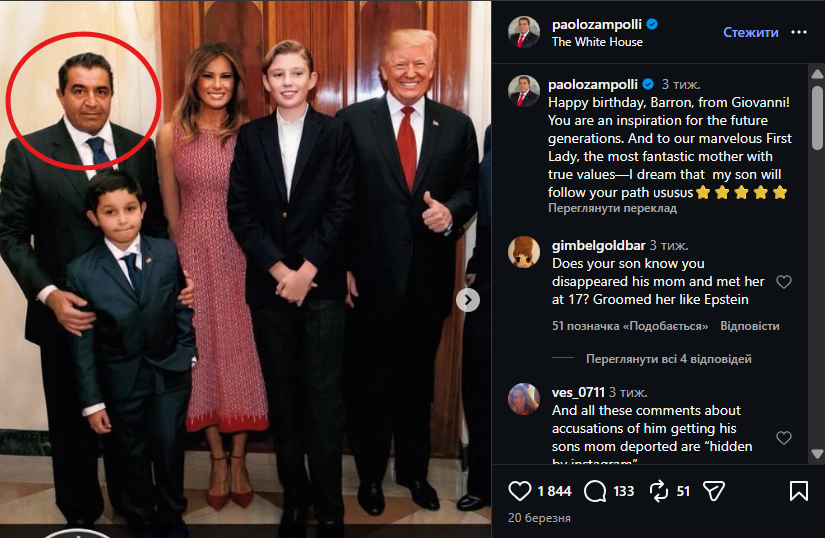Open ves_0711's profile avatar

[523, 399]
